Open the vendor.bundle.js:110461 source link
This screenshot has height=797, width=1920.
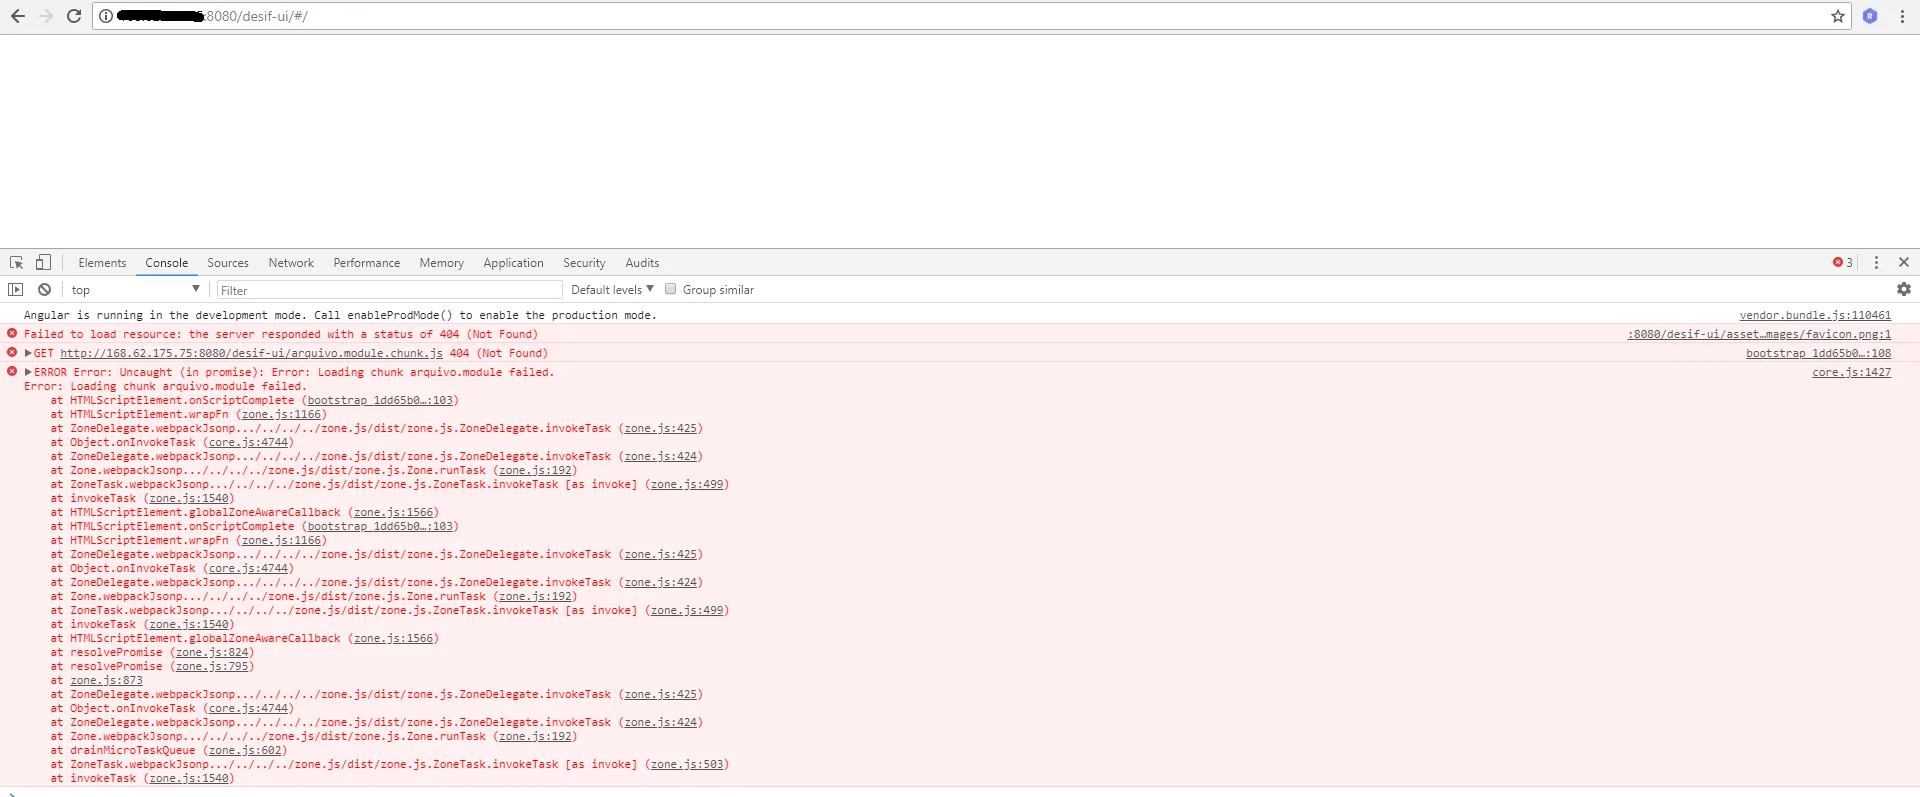click(1814, 315)
